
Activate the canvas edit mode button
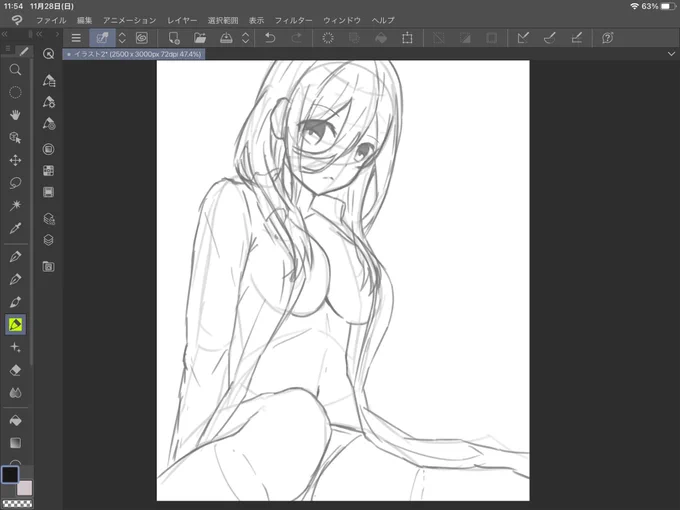[102, 38]
